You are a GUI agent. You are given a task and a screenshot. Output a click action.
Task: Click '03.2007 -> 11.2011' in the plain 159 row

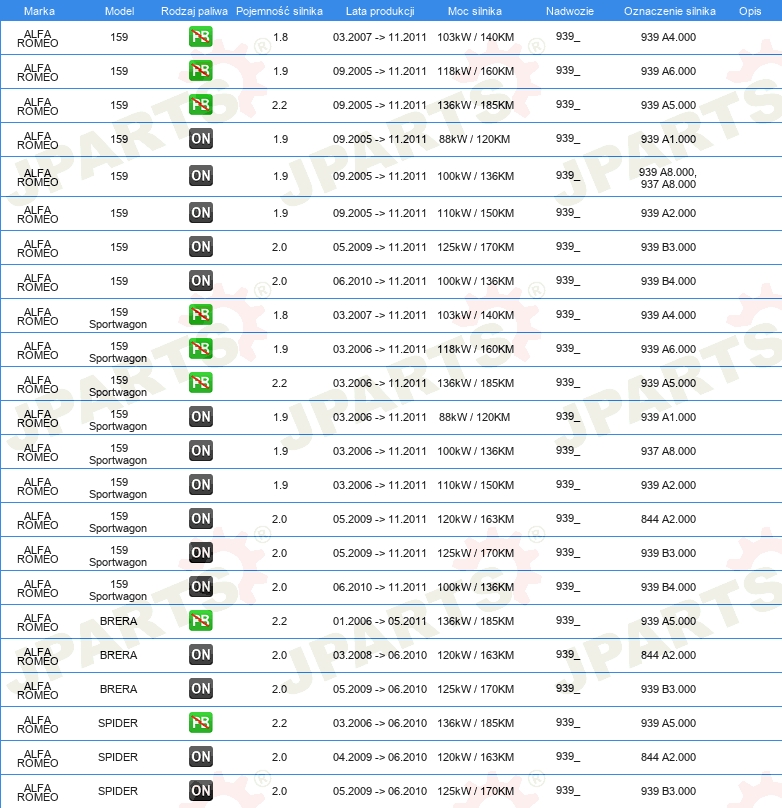[380, 37]
